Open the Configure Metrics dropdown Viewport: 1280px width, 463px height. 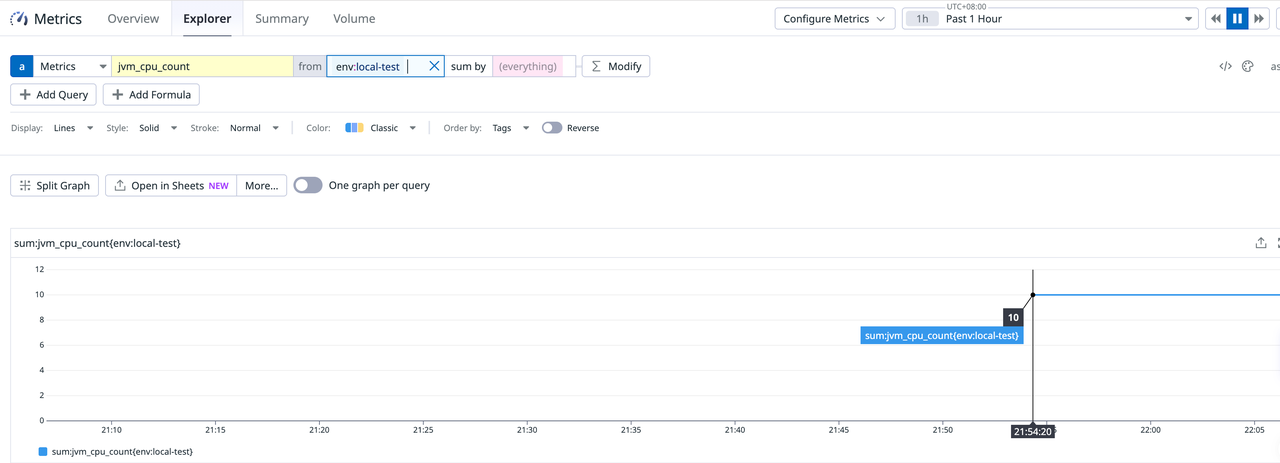(834, 19)
